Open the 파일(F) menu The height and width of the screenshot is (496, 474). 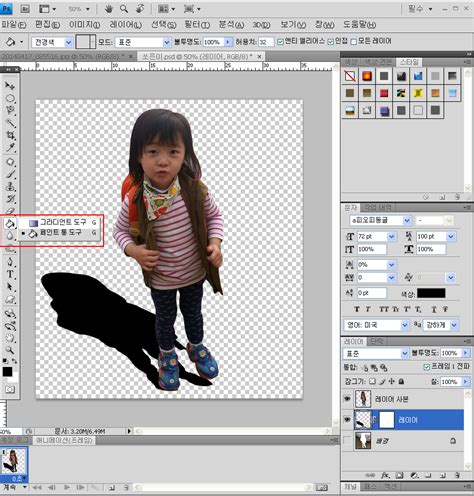coord(14,25)
